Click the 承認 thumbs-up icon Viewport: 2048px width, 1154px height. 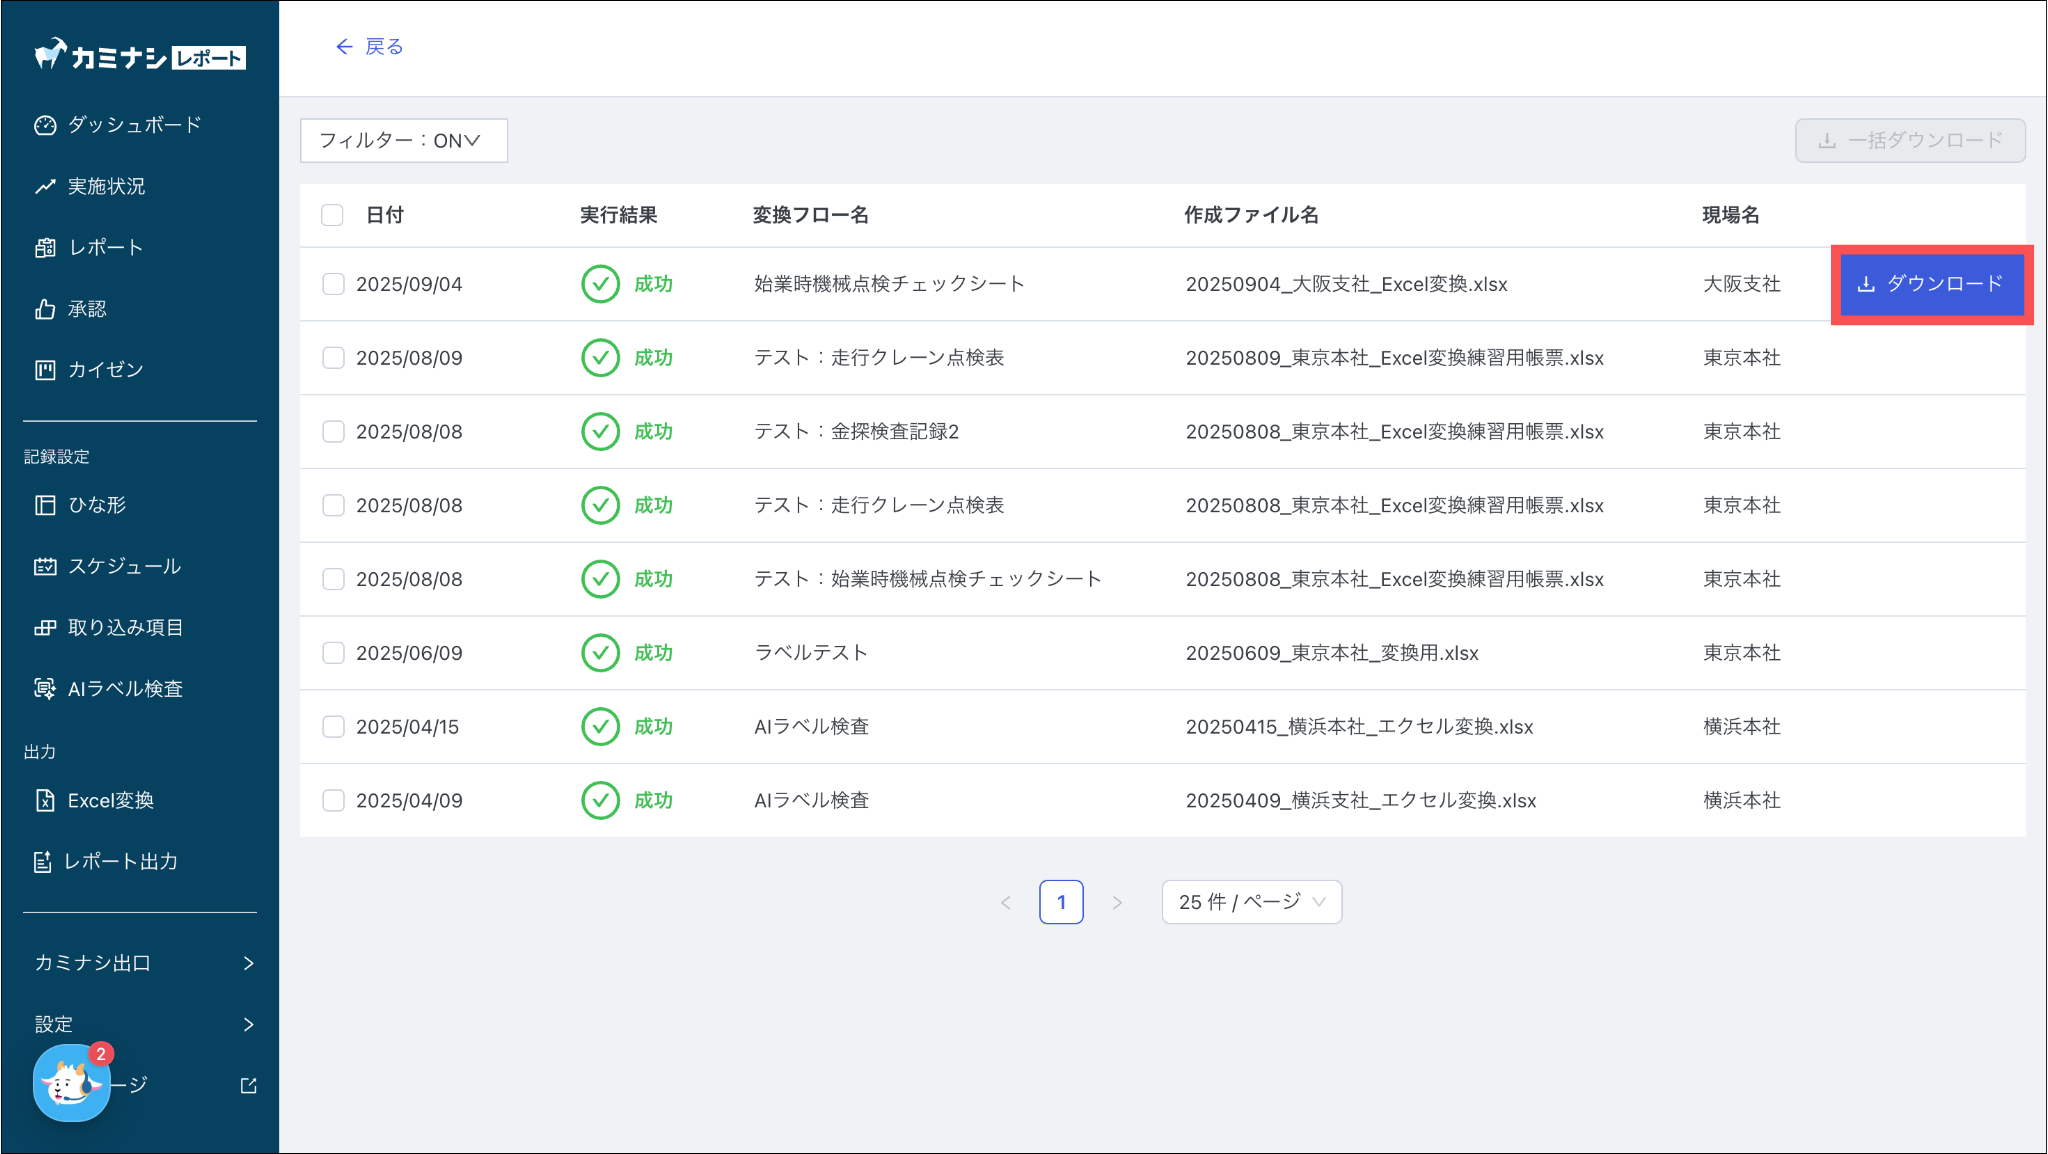pyautogui.click(x=45, y=309)
